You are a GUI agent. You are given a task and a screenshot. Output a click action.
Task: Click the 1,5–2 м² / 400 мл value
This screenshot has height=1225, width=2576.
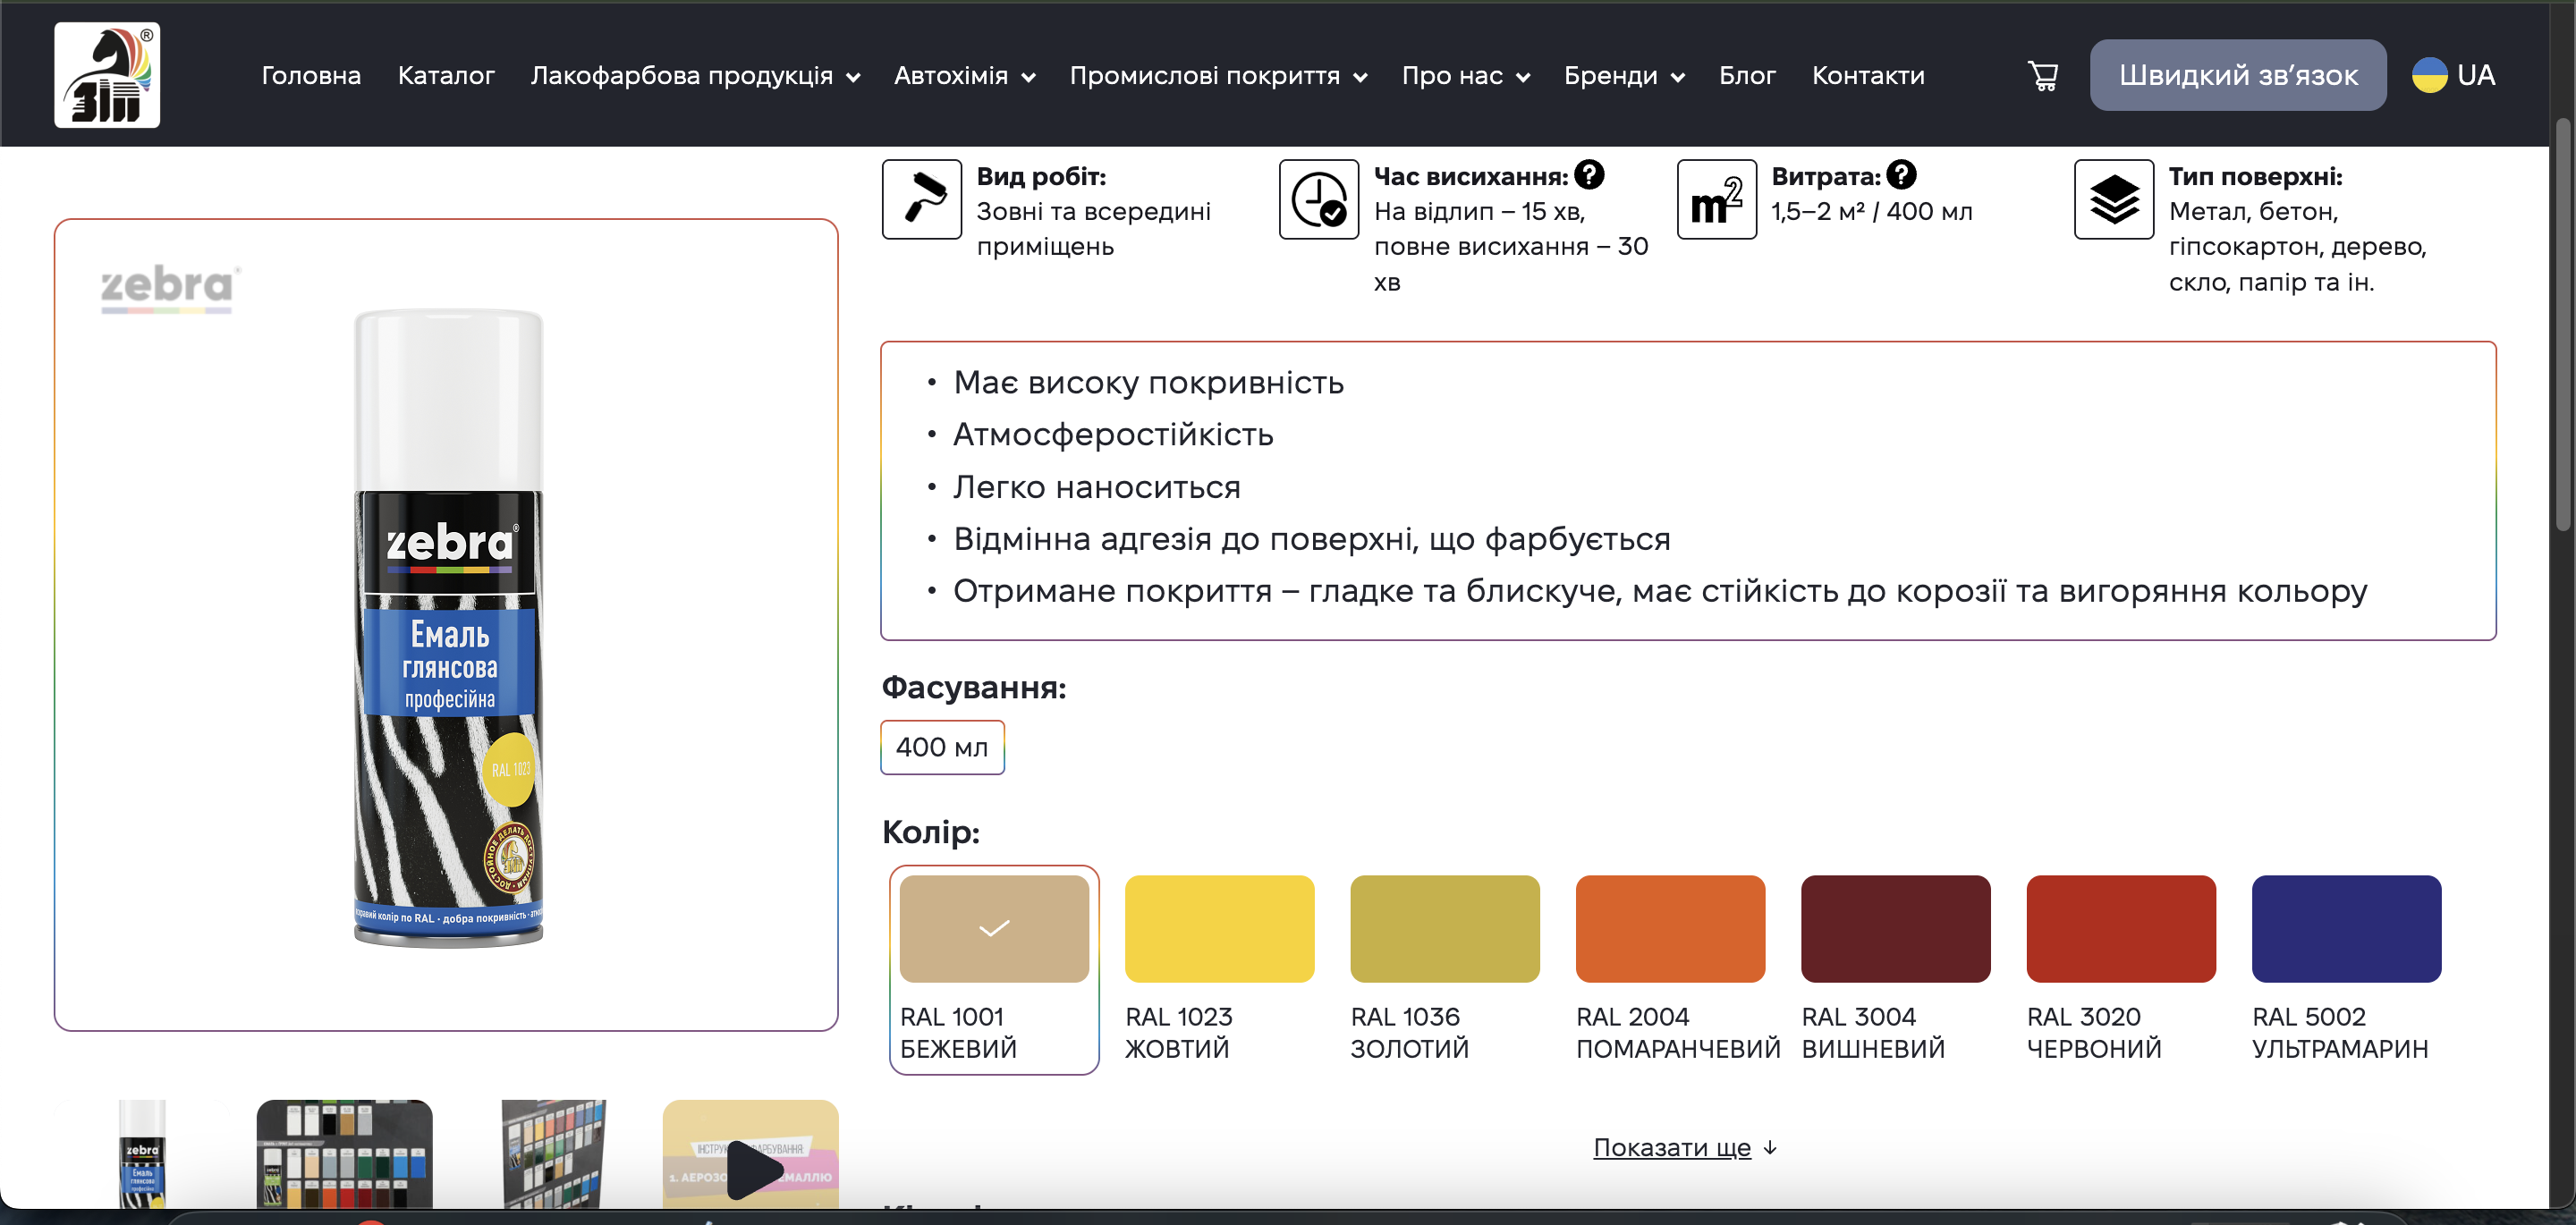point(1871,211)
